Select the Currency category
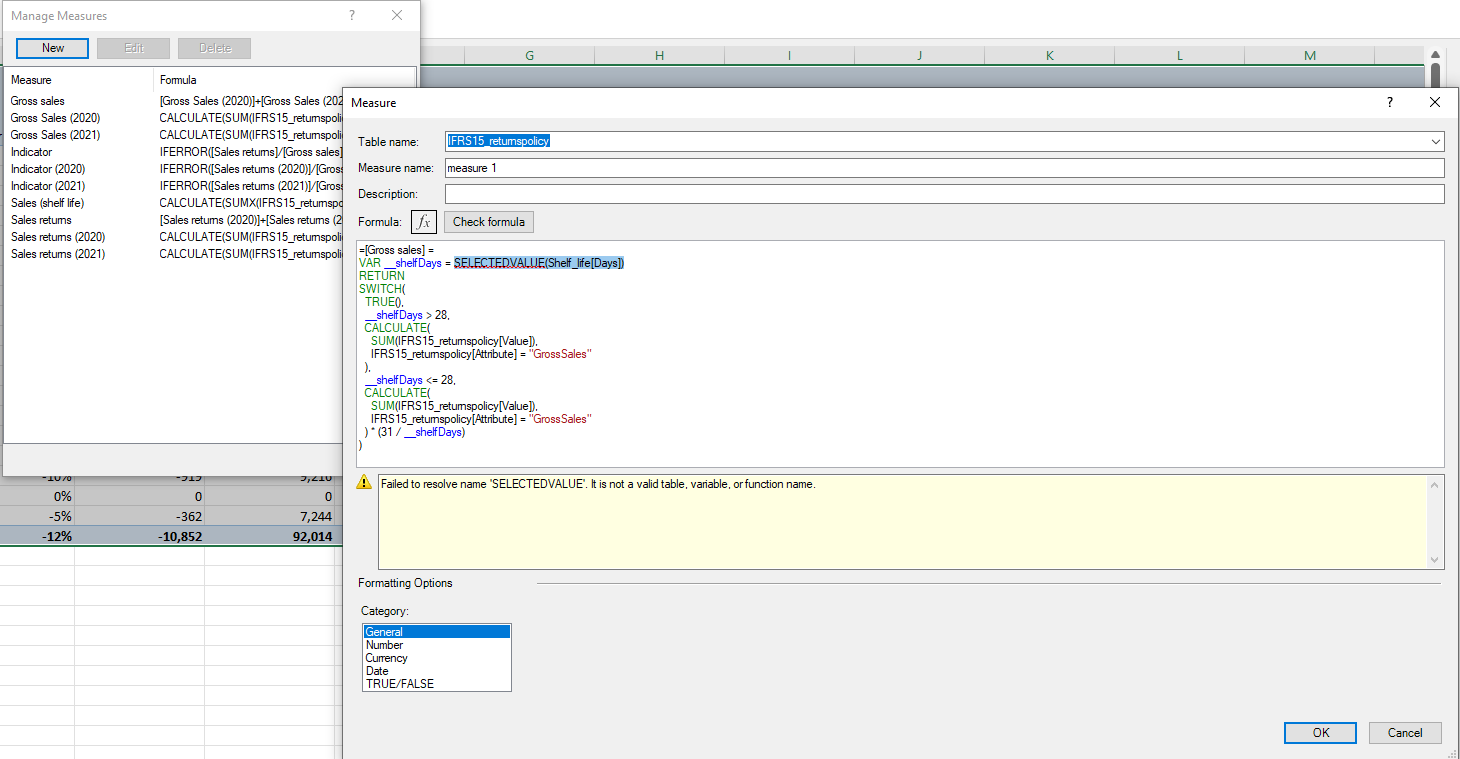Viewport: 1460px width, 759px height. 437,658
